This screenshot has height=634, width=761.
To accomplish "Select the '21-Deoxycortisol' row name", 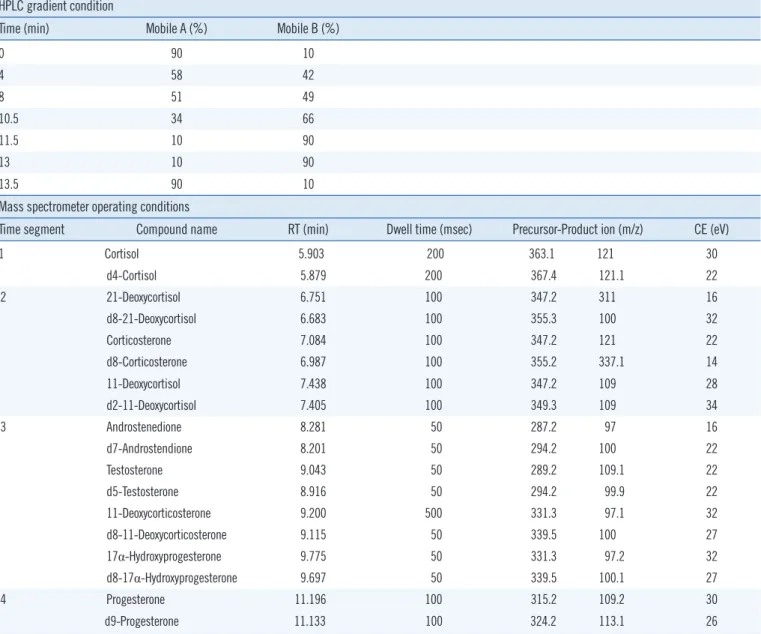I will pos(143,297).
